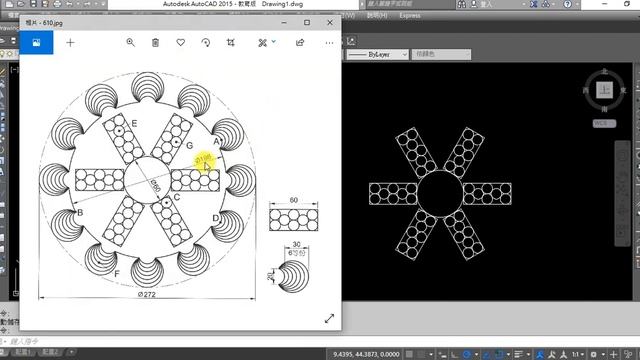The height and width of the screenshot is (360, 640).
Task: Click the Autodesk Exchange Apps X icon
Action: (533, 4)
